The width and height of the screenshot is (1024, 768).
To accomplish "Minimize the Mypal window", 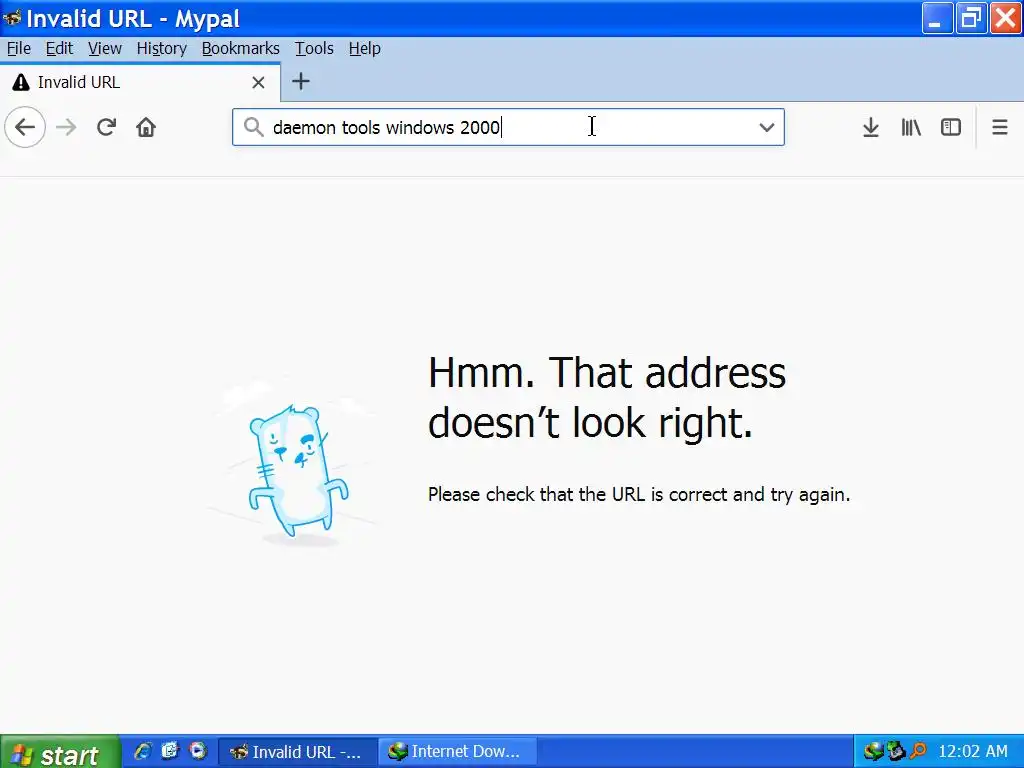I will point(936,18).
